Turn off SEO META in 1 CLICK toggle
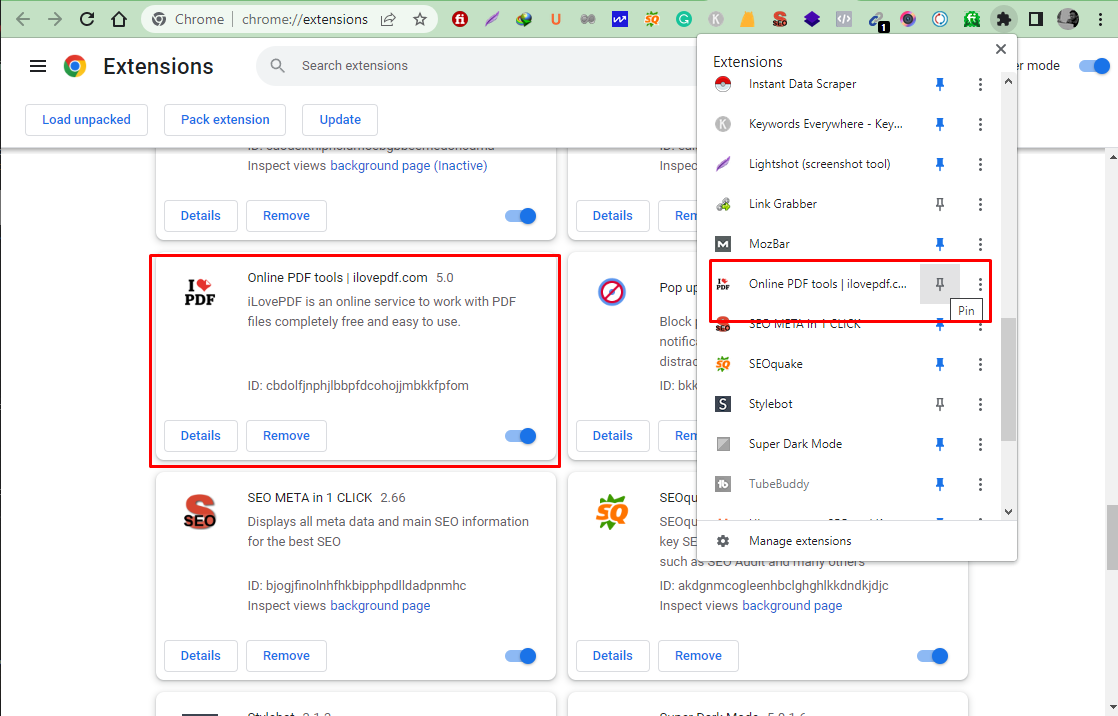This screenshot has height=716, width=1118. point(520,656)
